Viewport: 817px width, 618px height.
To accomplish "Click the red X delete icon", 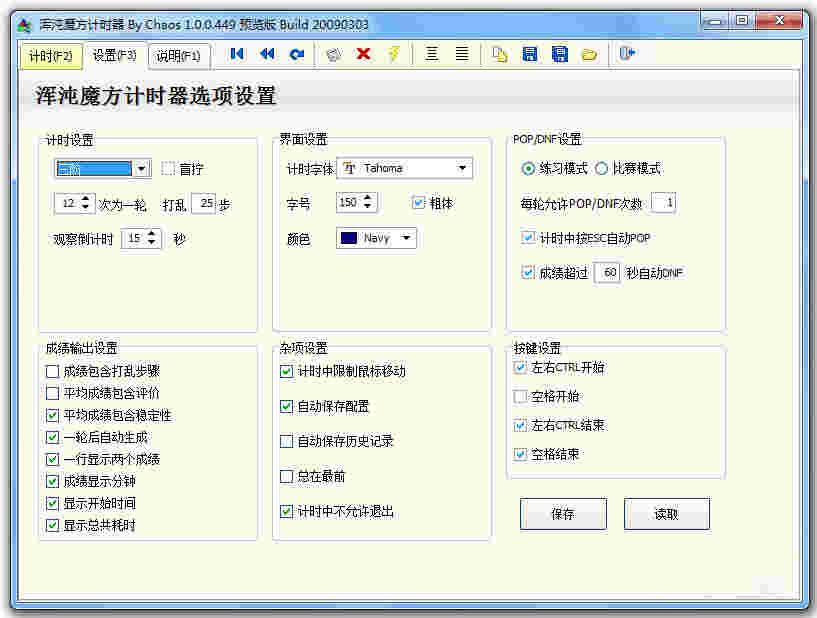I will coord(363,54).
